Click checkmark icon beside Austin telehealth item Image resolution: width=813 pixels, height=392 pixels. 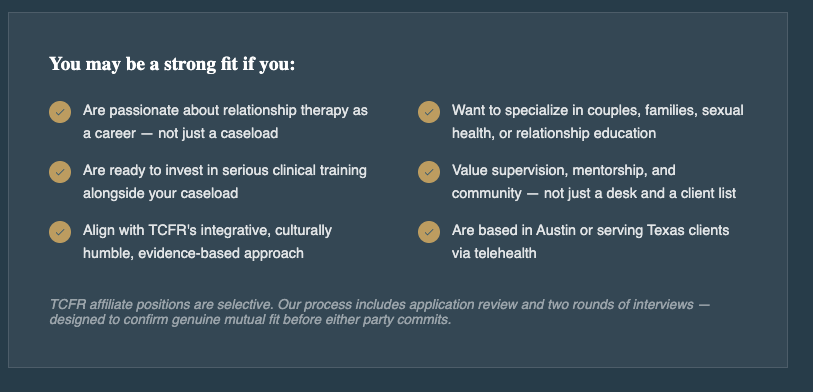point(429,232)
